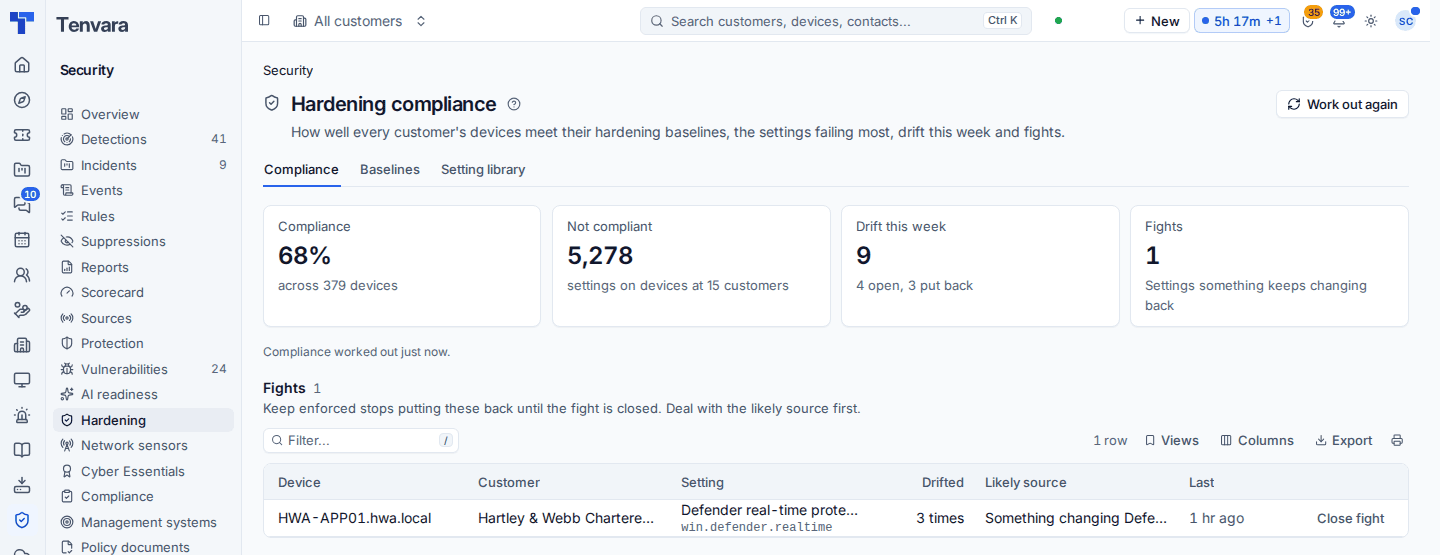Viewport: 1440px width, 555px height.
Task: Toggle the sidebar panel collapse icon
Action: 264,21
